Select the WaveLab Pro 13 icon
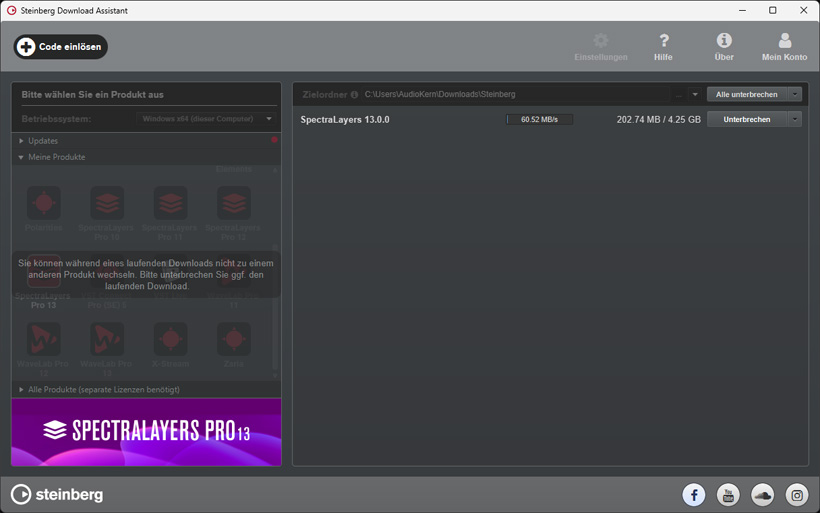Viewport: 820px width, 513px height. pyautogui.click(x=107, y=339)
